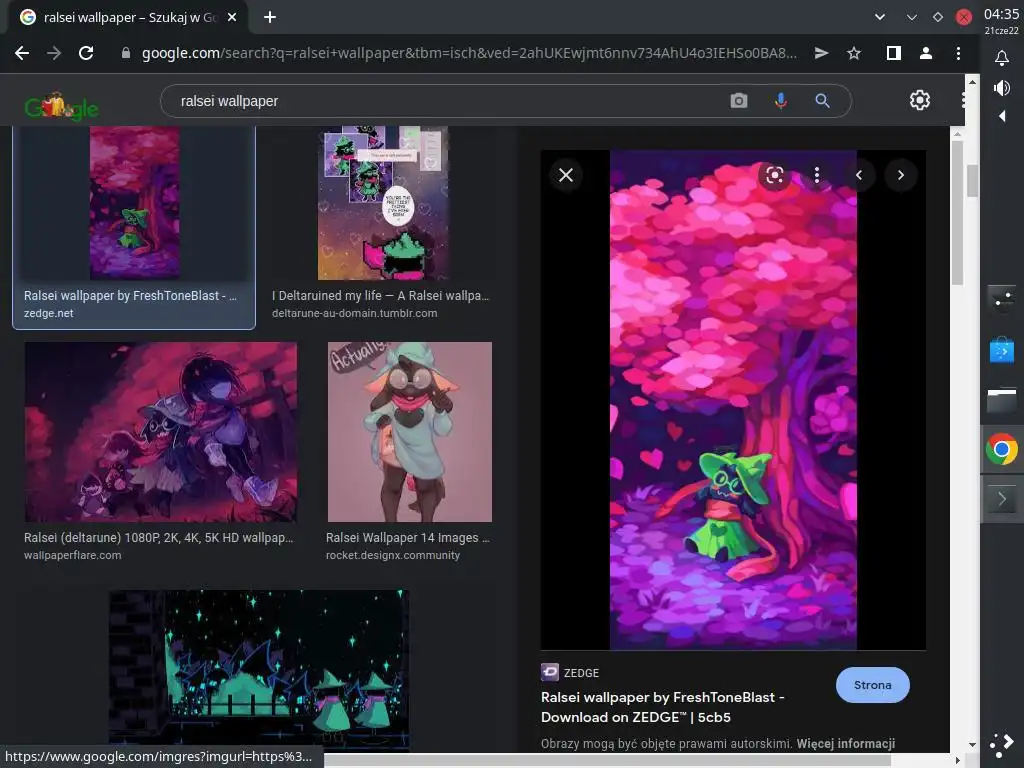Open the file manager dock icon

tap(1001, 400)
